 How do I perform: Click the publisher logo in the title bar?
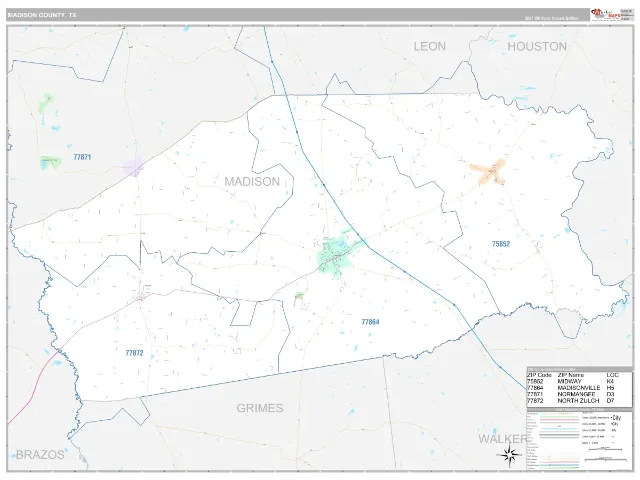coord(605,15)
